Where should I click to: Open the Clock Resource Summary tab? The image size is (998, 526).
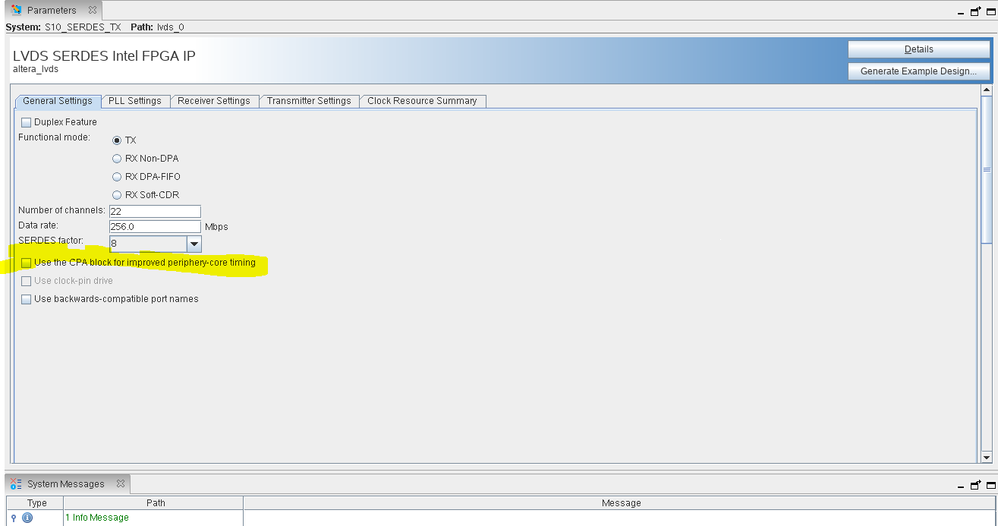point(422,101)
